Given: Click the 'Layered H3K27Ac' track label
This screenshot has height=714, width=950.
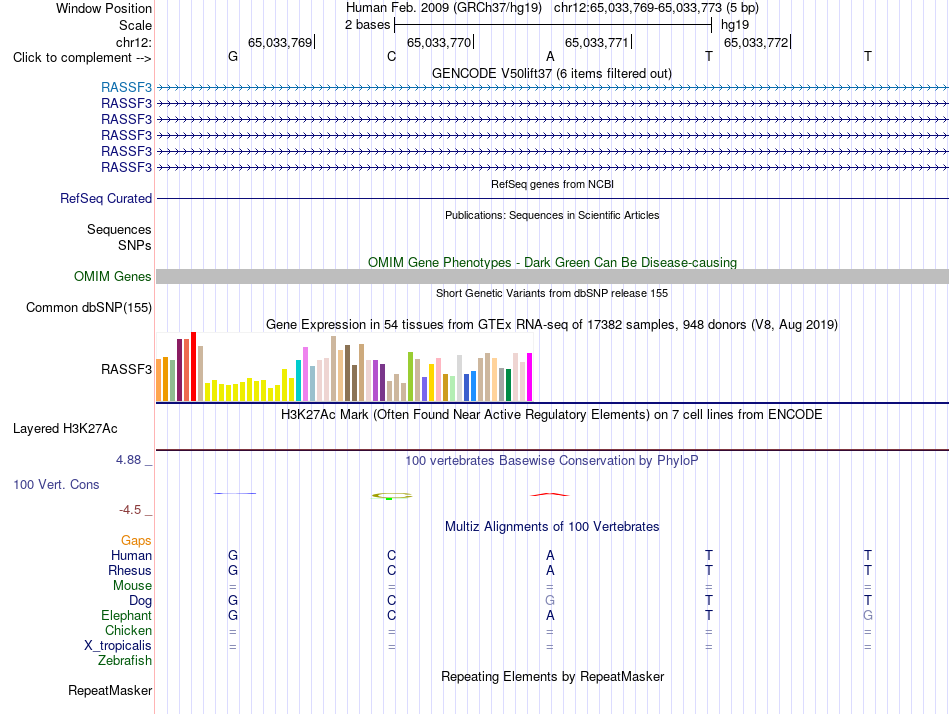Looking at the screenshot, I should (x=65, y=429).
